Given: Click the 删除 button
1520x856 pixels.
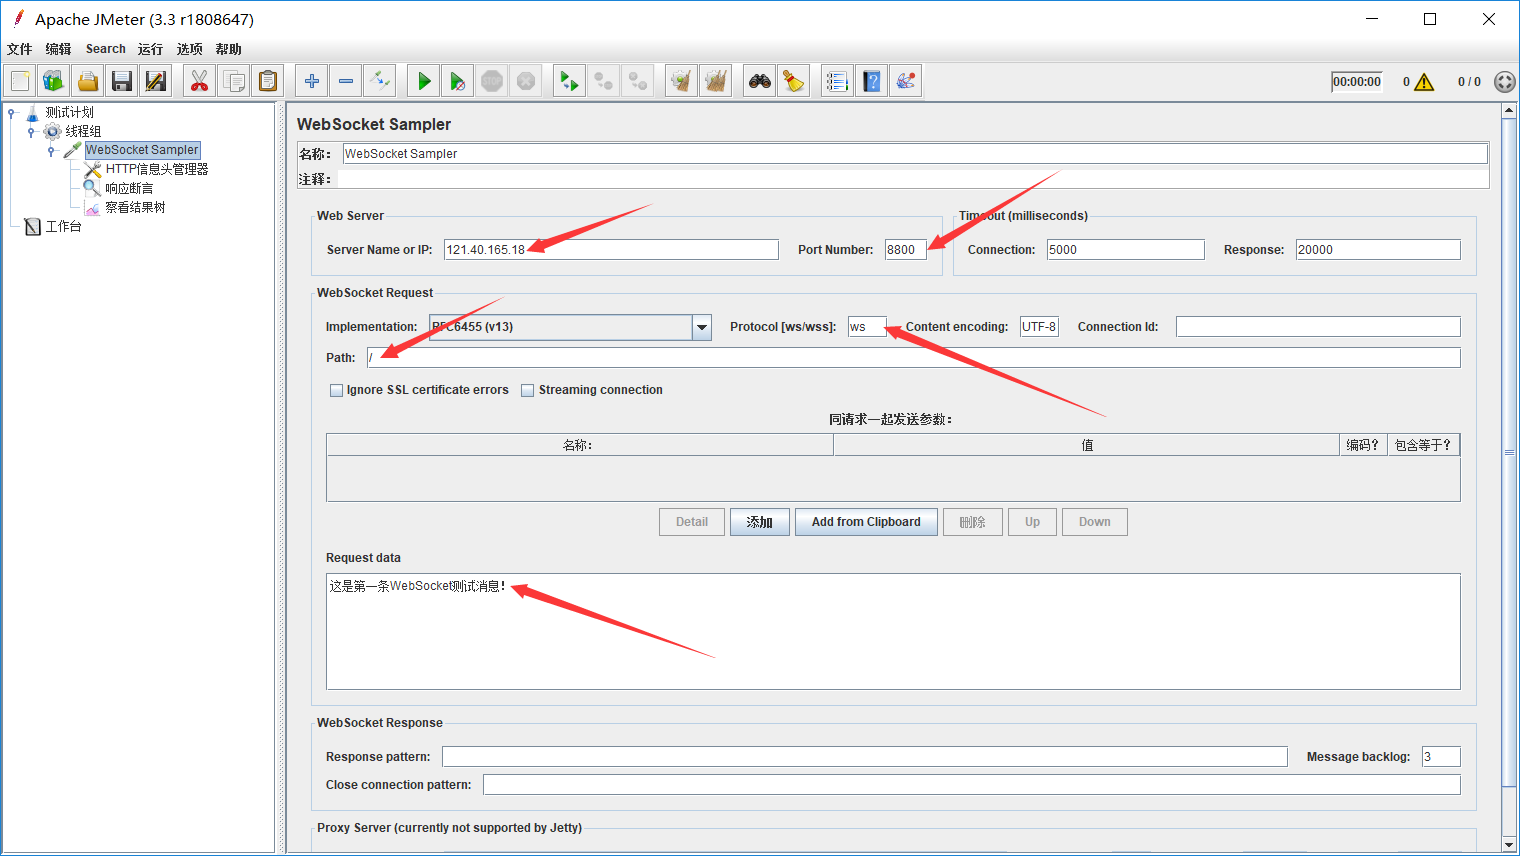Looking at the screenshot, I should click(x=973, y=522).
